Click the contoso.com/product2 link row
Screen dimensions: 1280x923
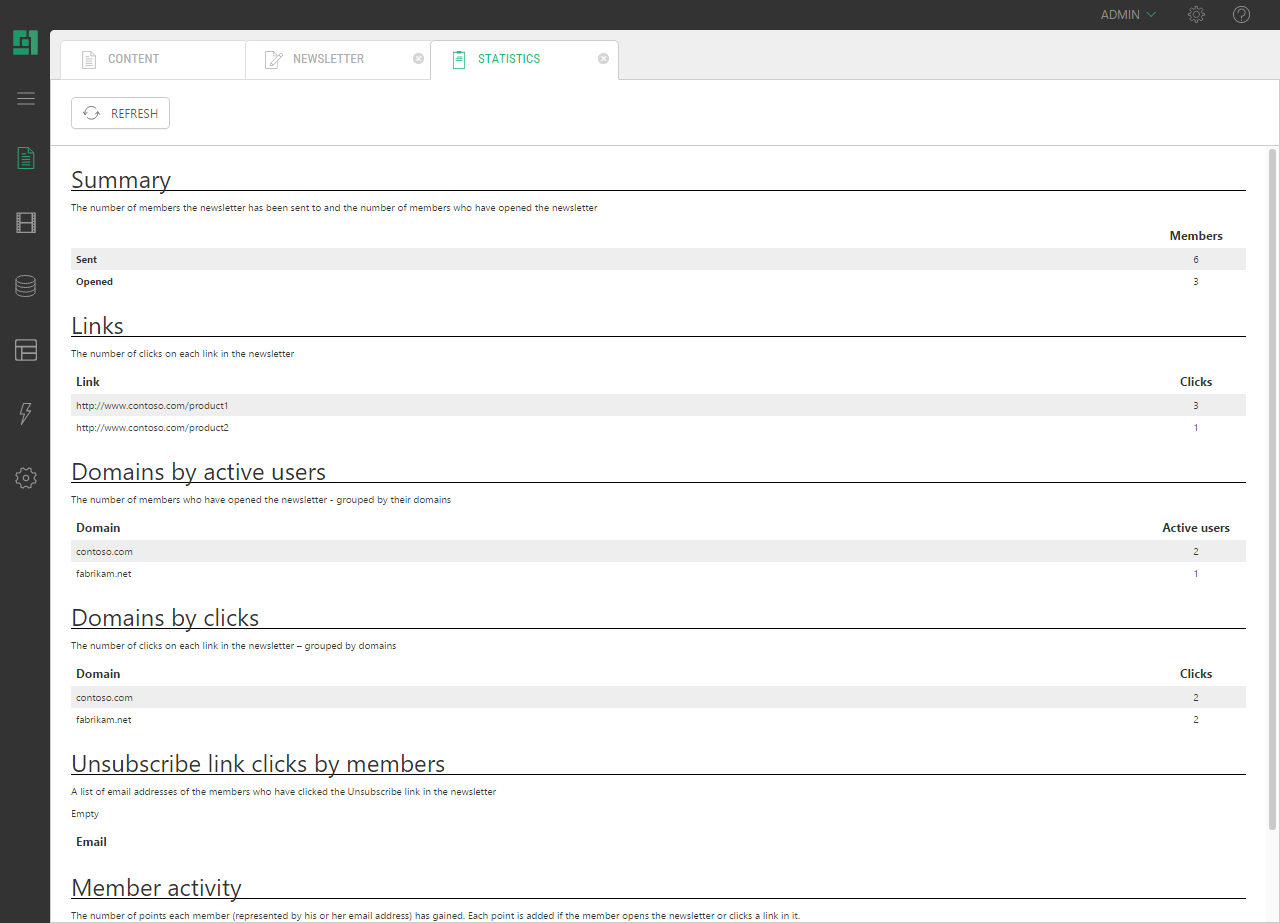pos(153,428)
